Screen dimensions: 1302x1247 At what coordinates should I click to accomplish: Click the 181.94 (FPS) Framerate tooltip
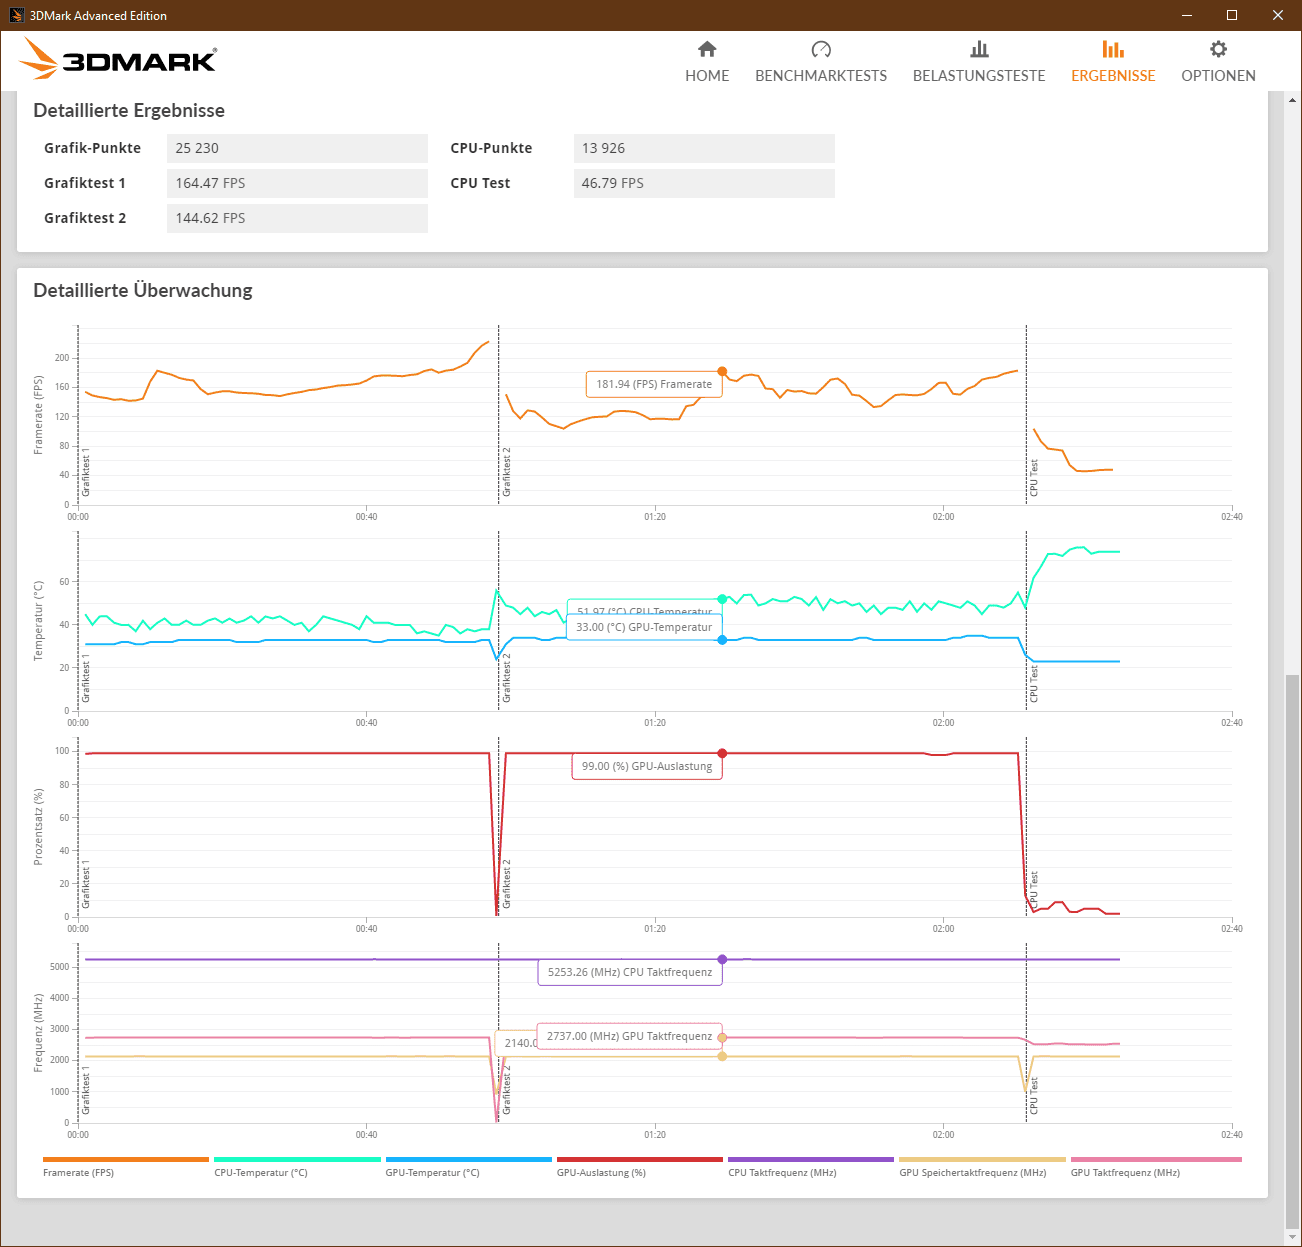click(654, 384)
